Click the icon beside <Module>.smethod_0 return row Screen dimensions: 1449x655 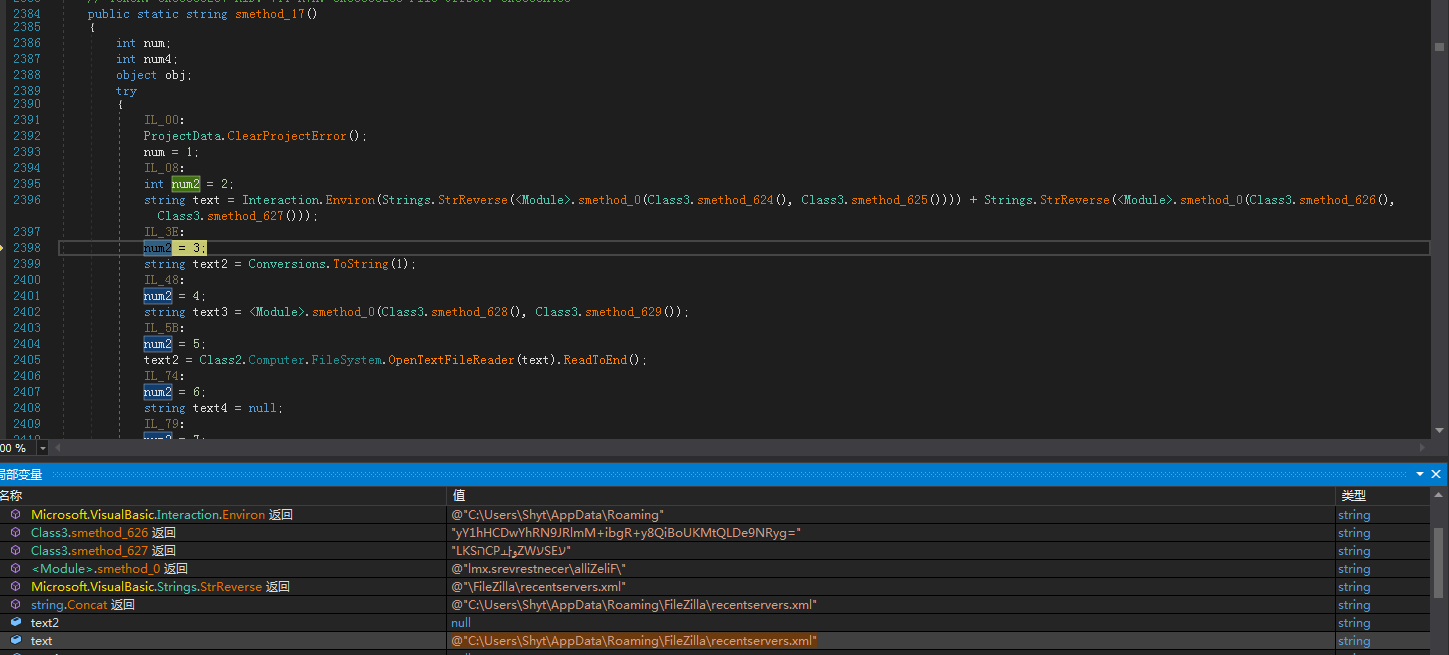point(15,569)
